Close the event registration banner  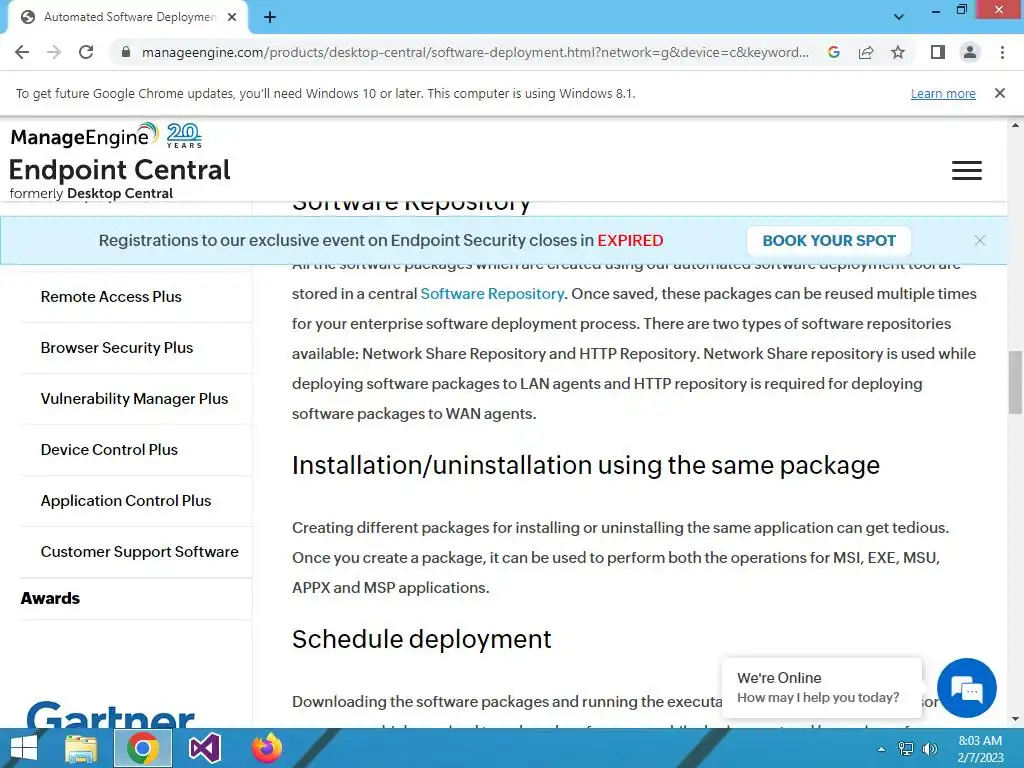point(980,240)
